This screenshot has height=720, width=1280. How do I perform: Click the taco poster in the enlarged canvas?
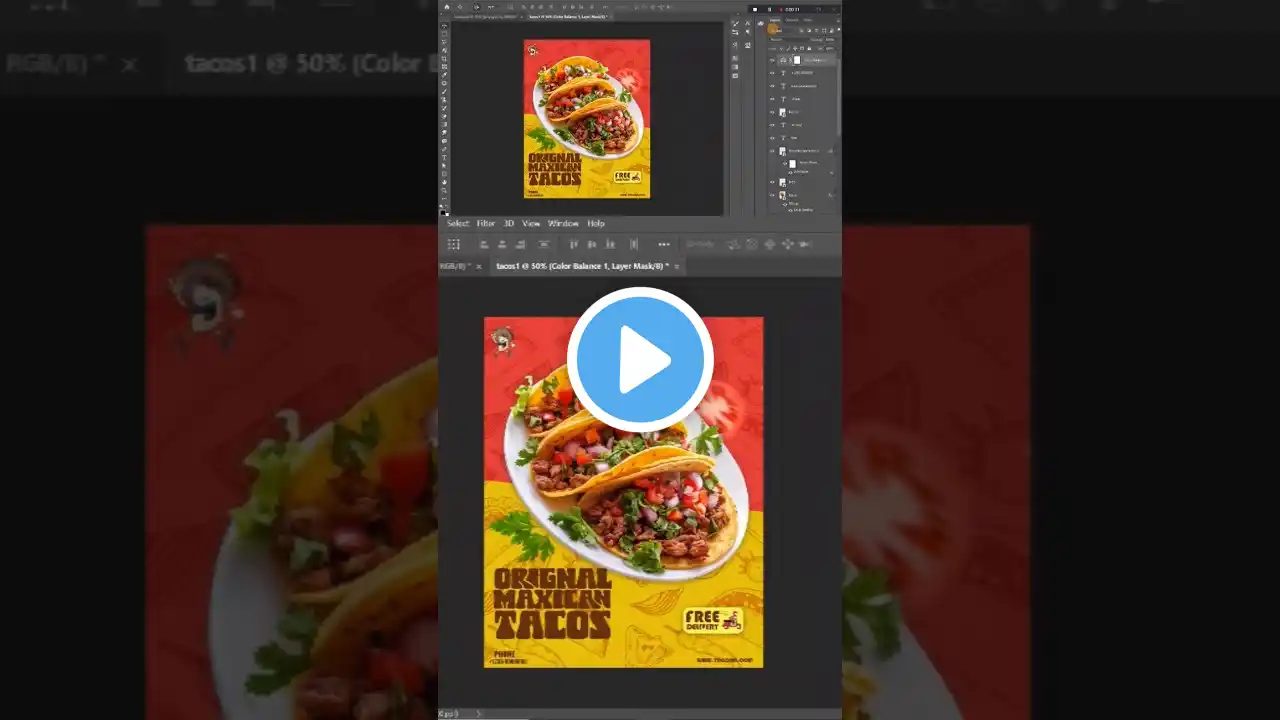tap(624, 492)
